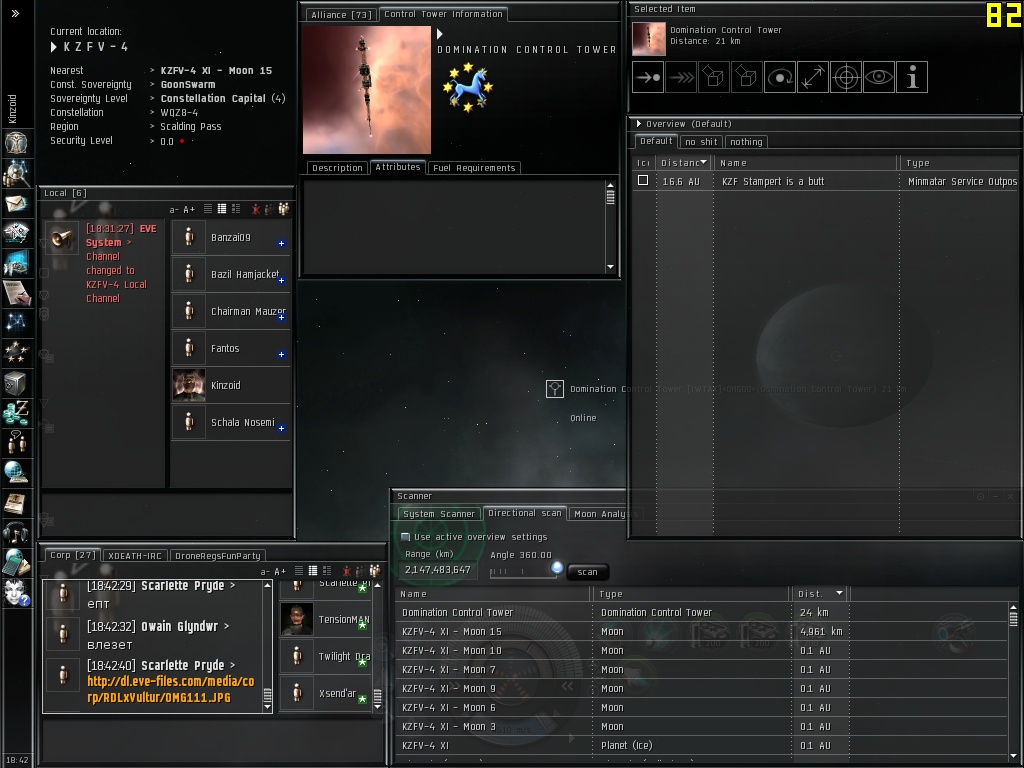Increase Local chat font with A+ button
Image resolution: width=1024 pixels, height=768 pixels.
(189, 210)
